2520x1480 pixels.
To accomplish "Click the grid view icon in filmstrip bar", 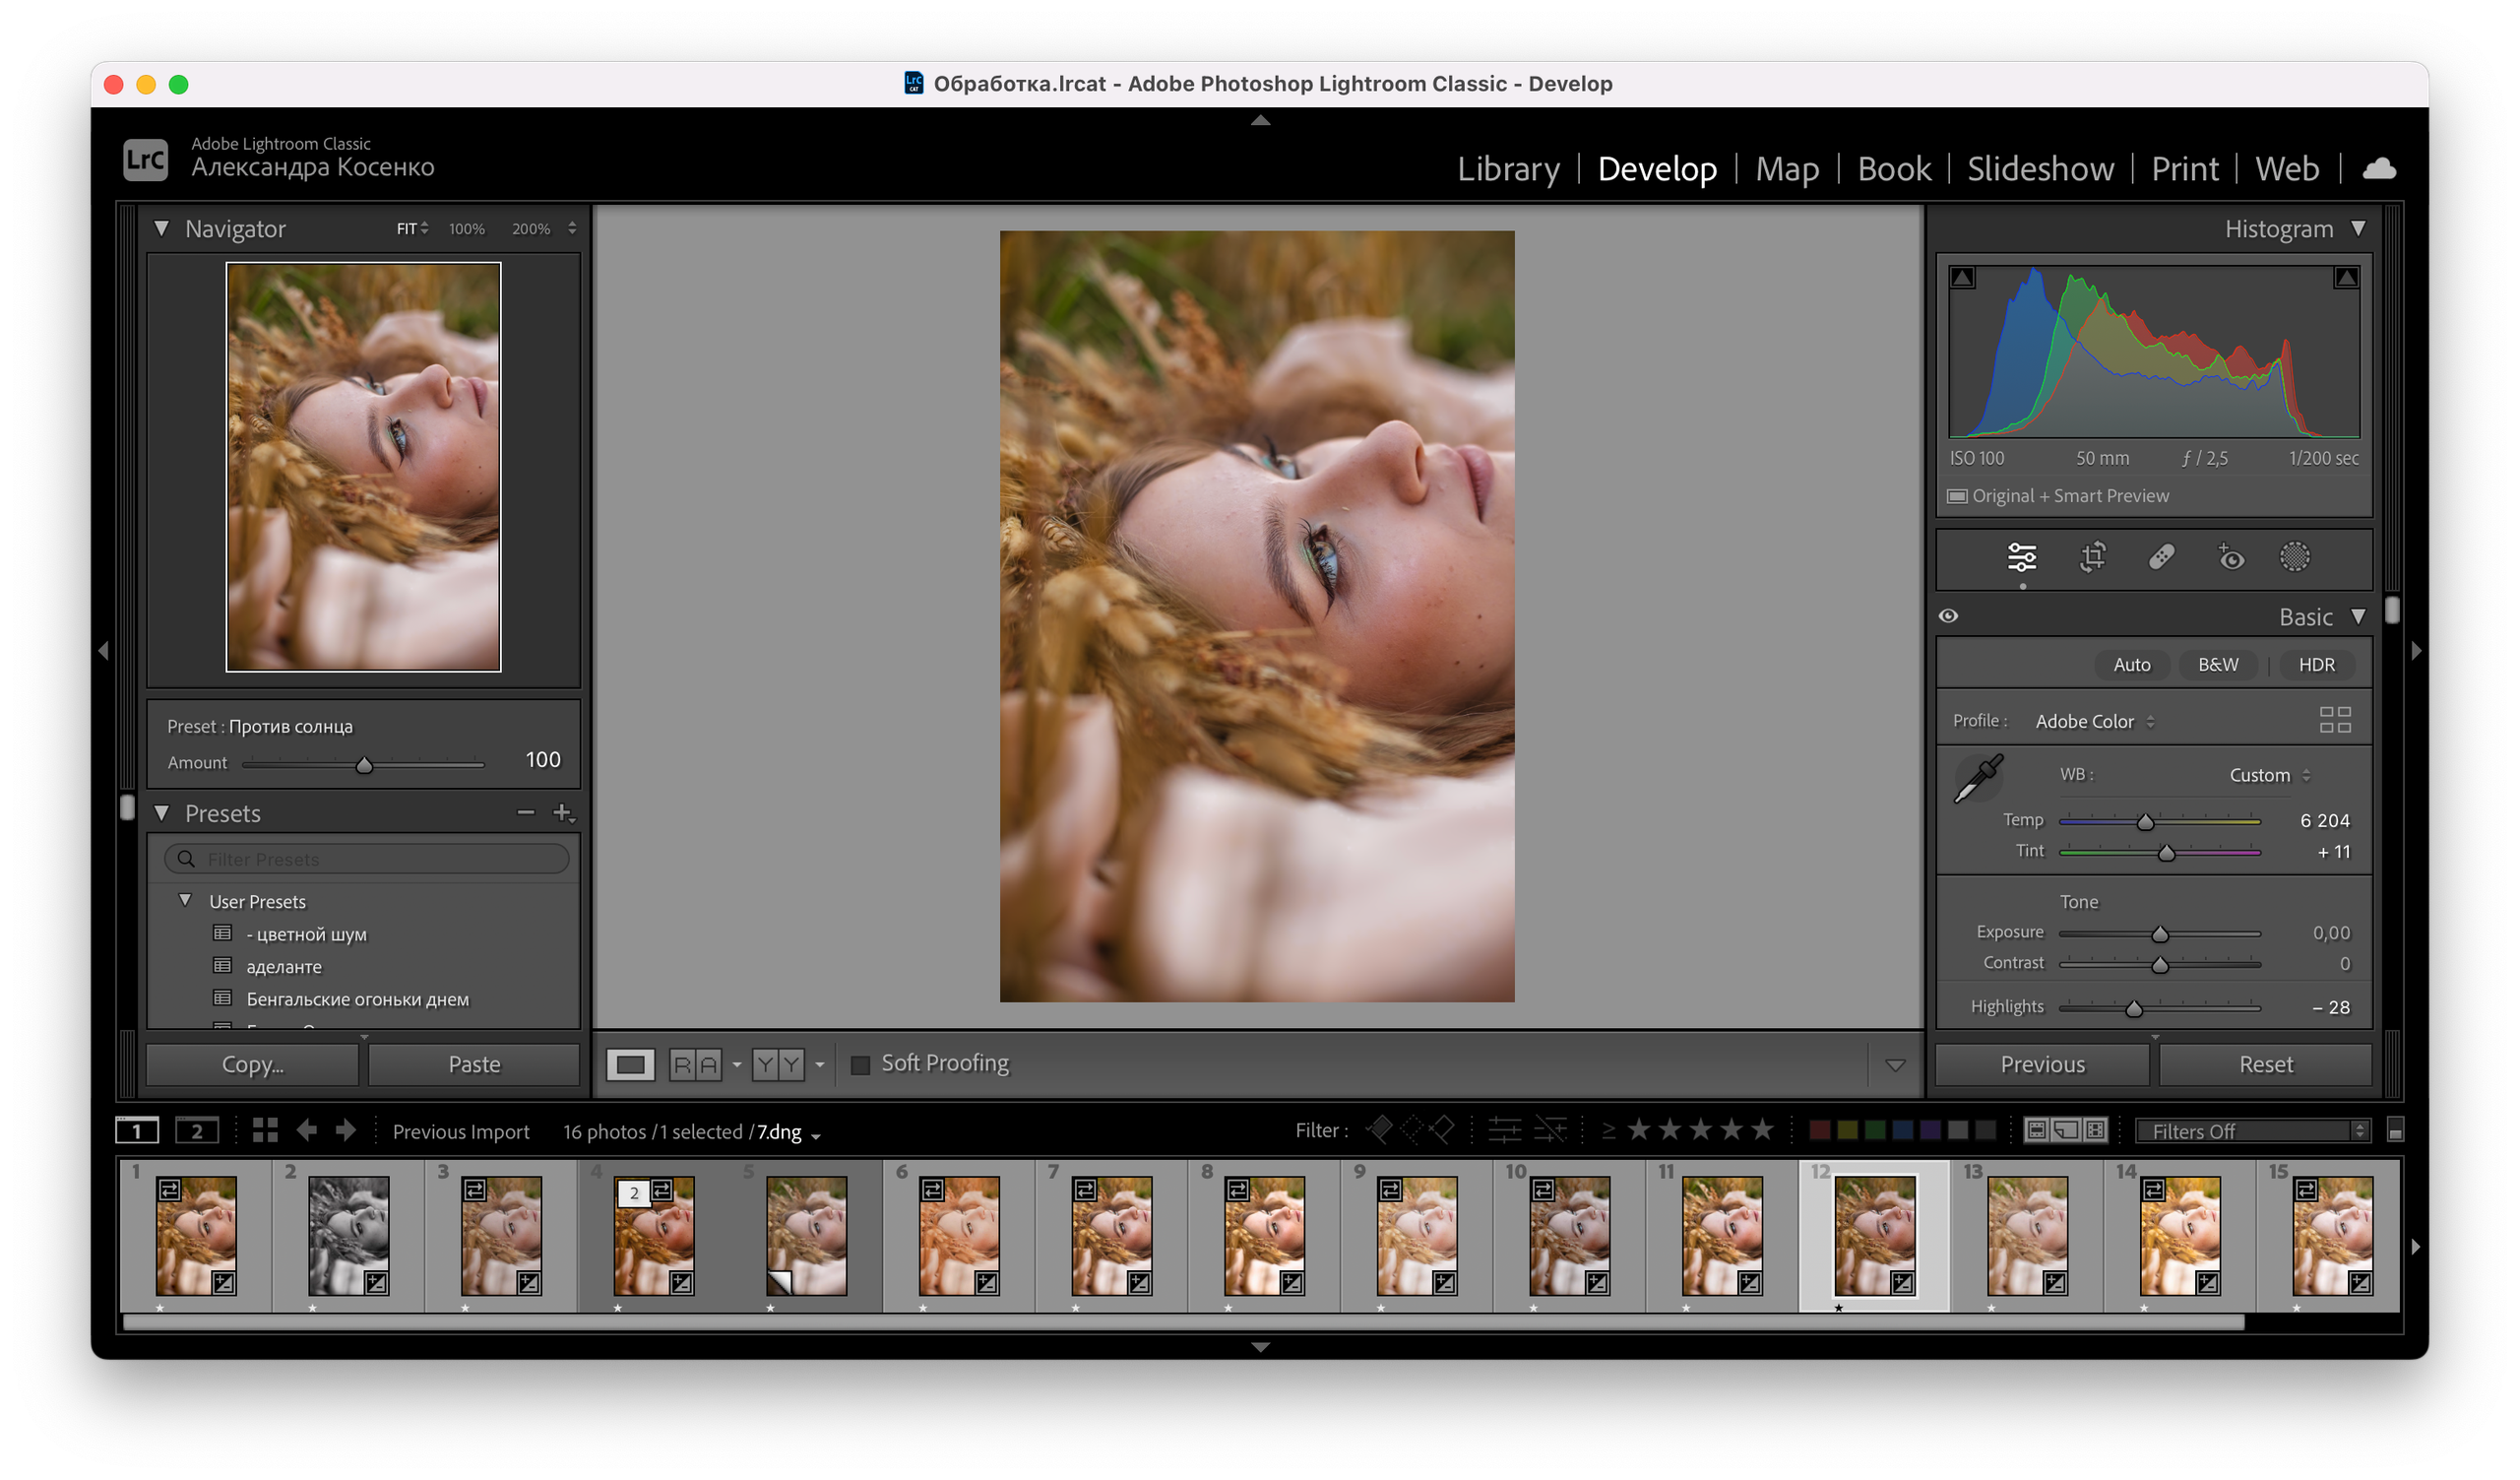I will pos(265,1130).
